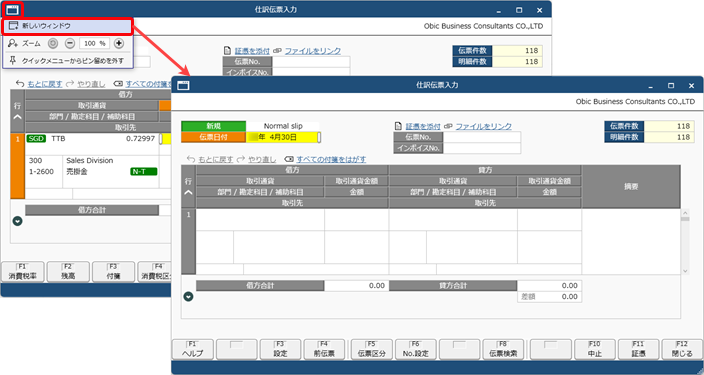Click the SGD currency badge

pyautogui.click(x=36, y=139)
